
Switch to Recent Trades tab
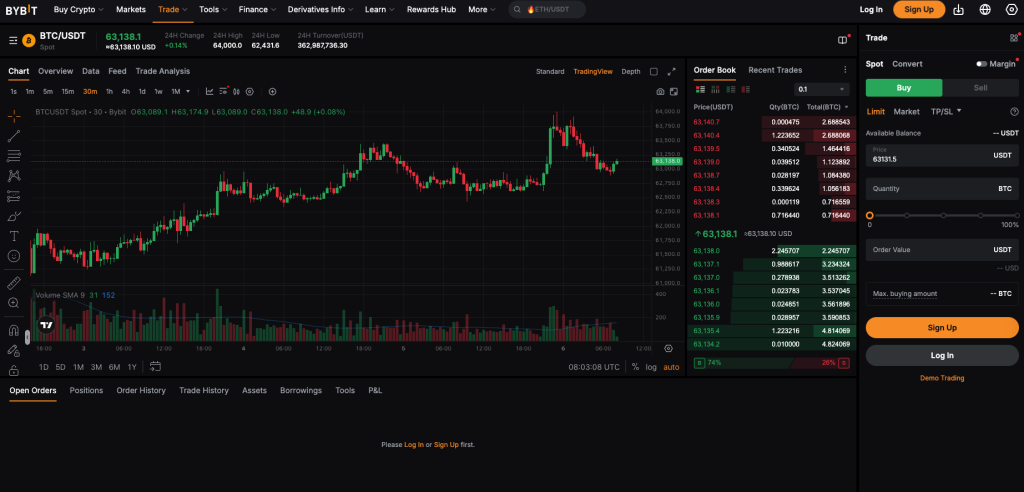coord(775,70)
